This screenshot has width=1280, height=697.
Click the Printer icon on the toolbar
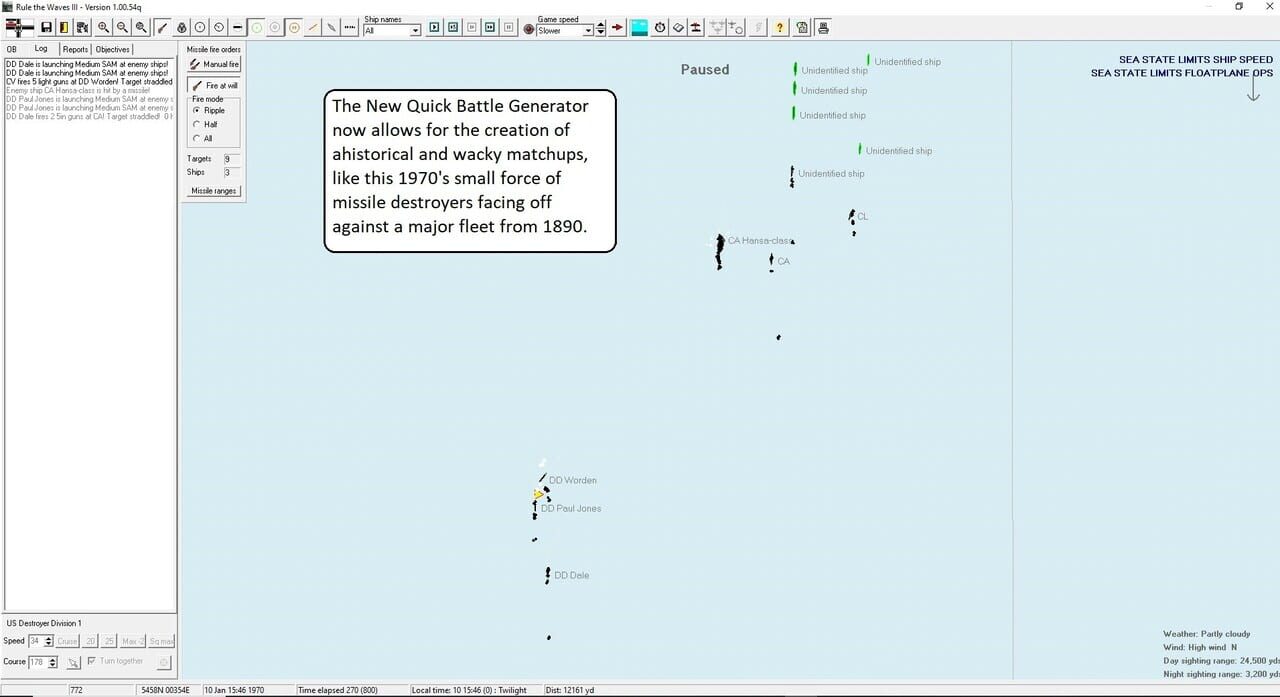pyautogui.click(x=822, y=27)
